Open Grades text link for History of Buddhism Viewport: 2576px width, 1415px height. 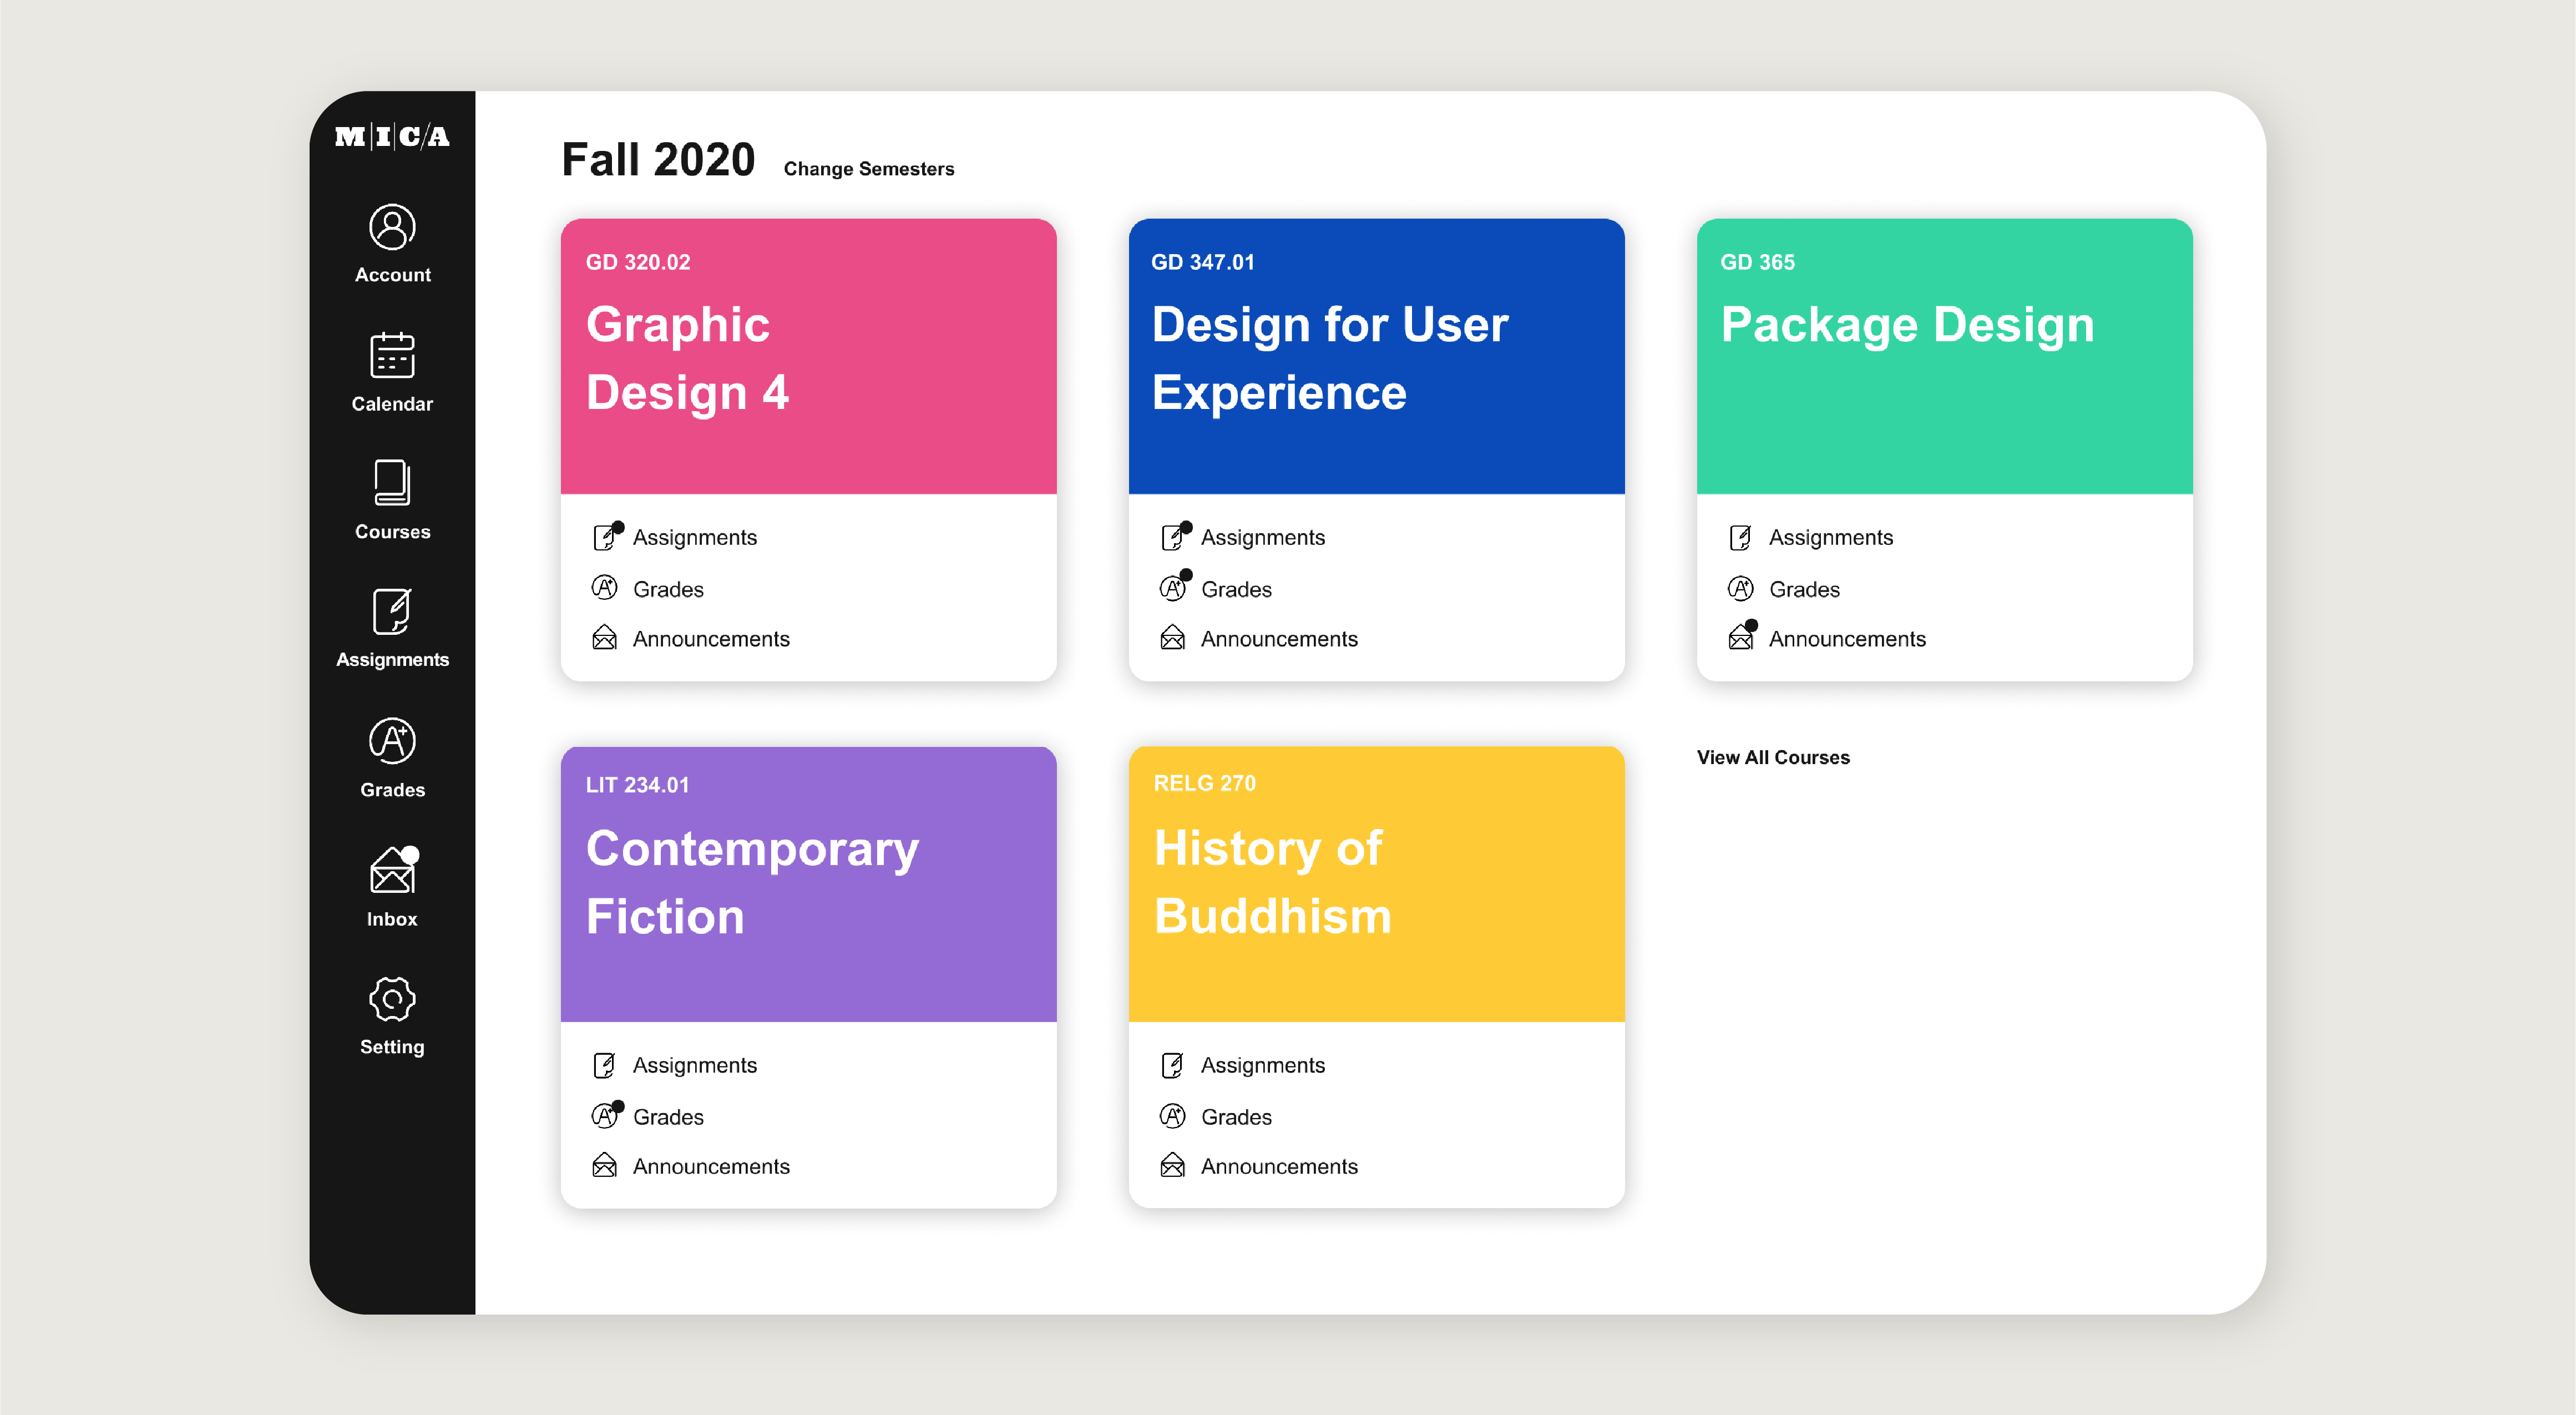pyautogui.click(x=1236, y=1117)
